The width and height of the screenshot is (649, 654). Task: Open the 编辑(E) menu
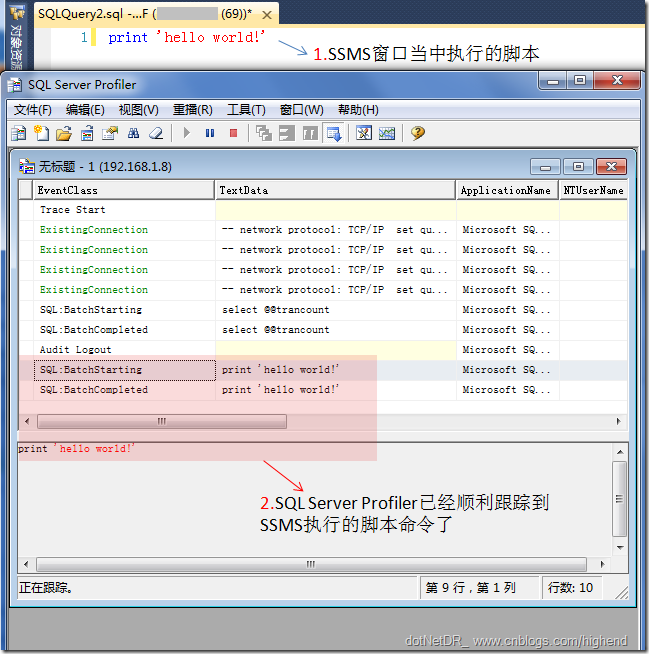(x=85, y=110)
